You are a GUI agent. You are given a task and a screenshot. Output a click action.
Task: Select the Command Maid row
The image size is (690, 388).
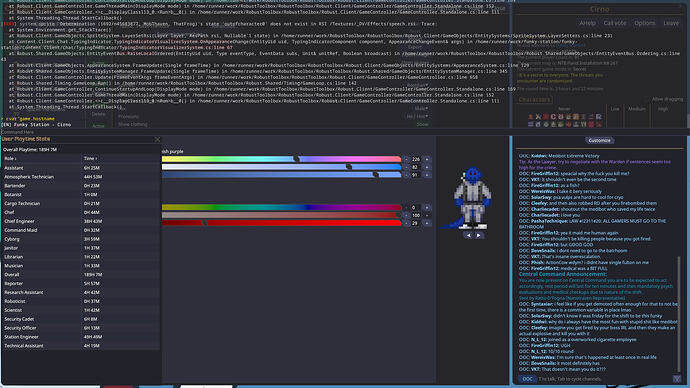81,230
